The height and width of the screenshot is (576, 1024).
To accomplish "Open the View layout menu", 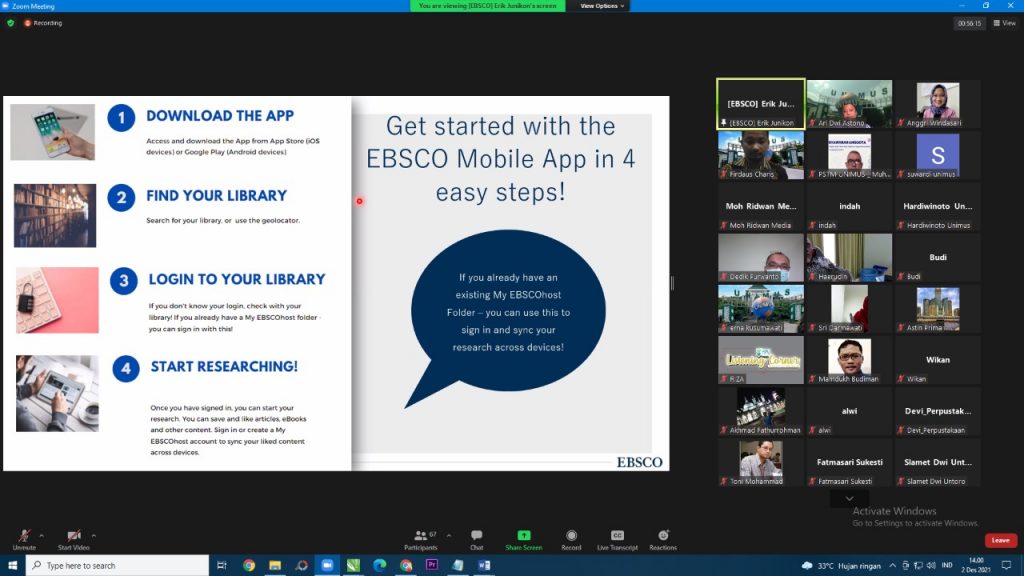I will (x=1005, y=23).
